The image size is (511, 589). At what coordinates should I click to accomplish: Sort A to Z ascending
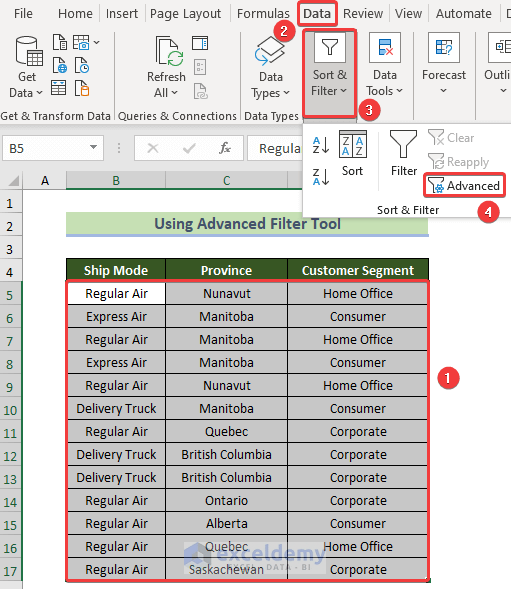point(321,145)
